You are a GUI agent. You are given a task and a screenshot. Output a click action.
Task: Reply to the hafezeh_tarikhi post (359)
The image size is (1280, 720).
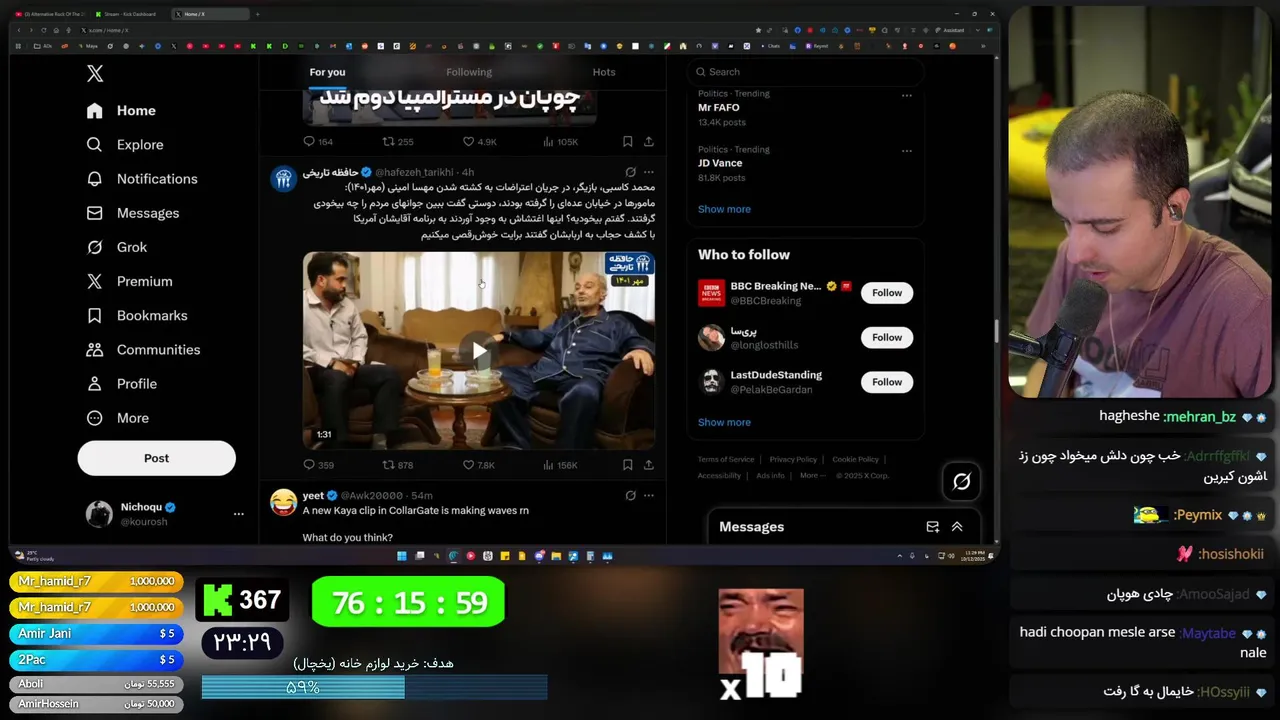pyautogui.click(x=319, y=465)
